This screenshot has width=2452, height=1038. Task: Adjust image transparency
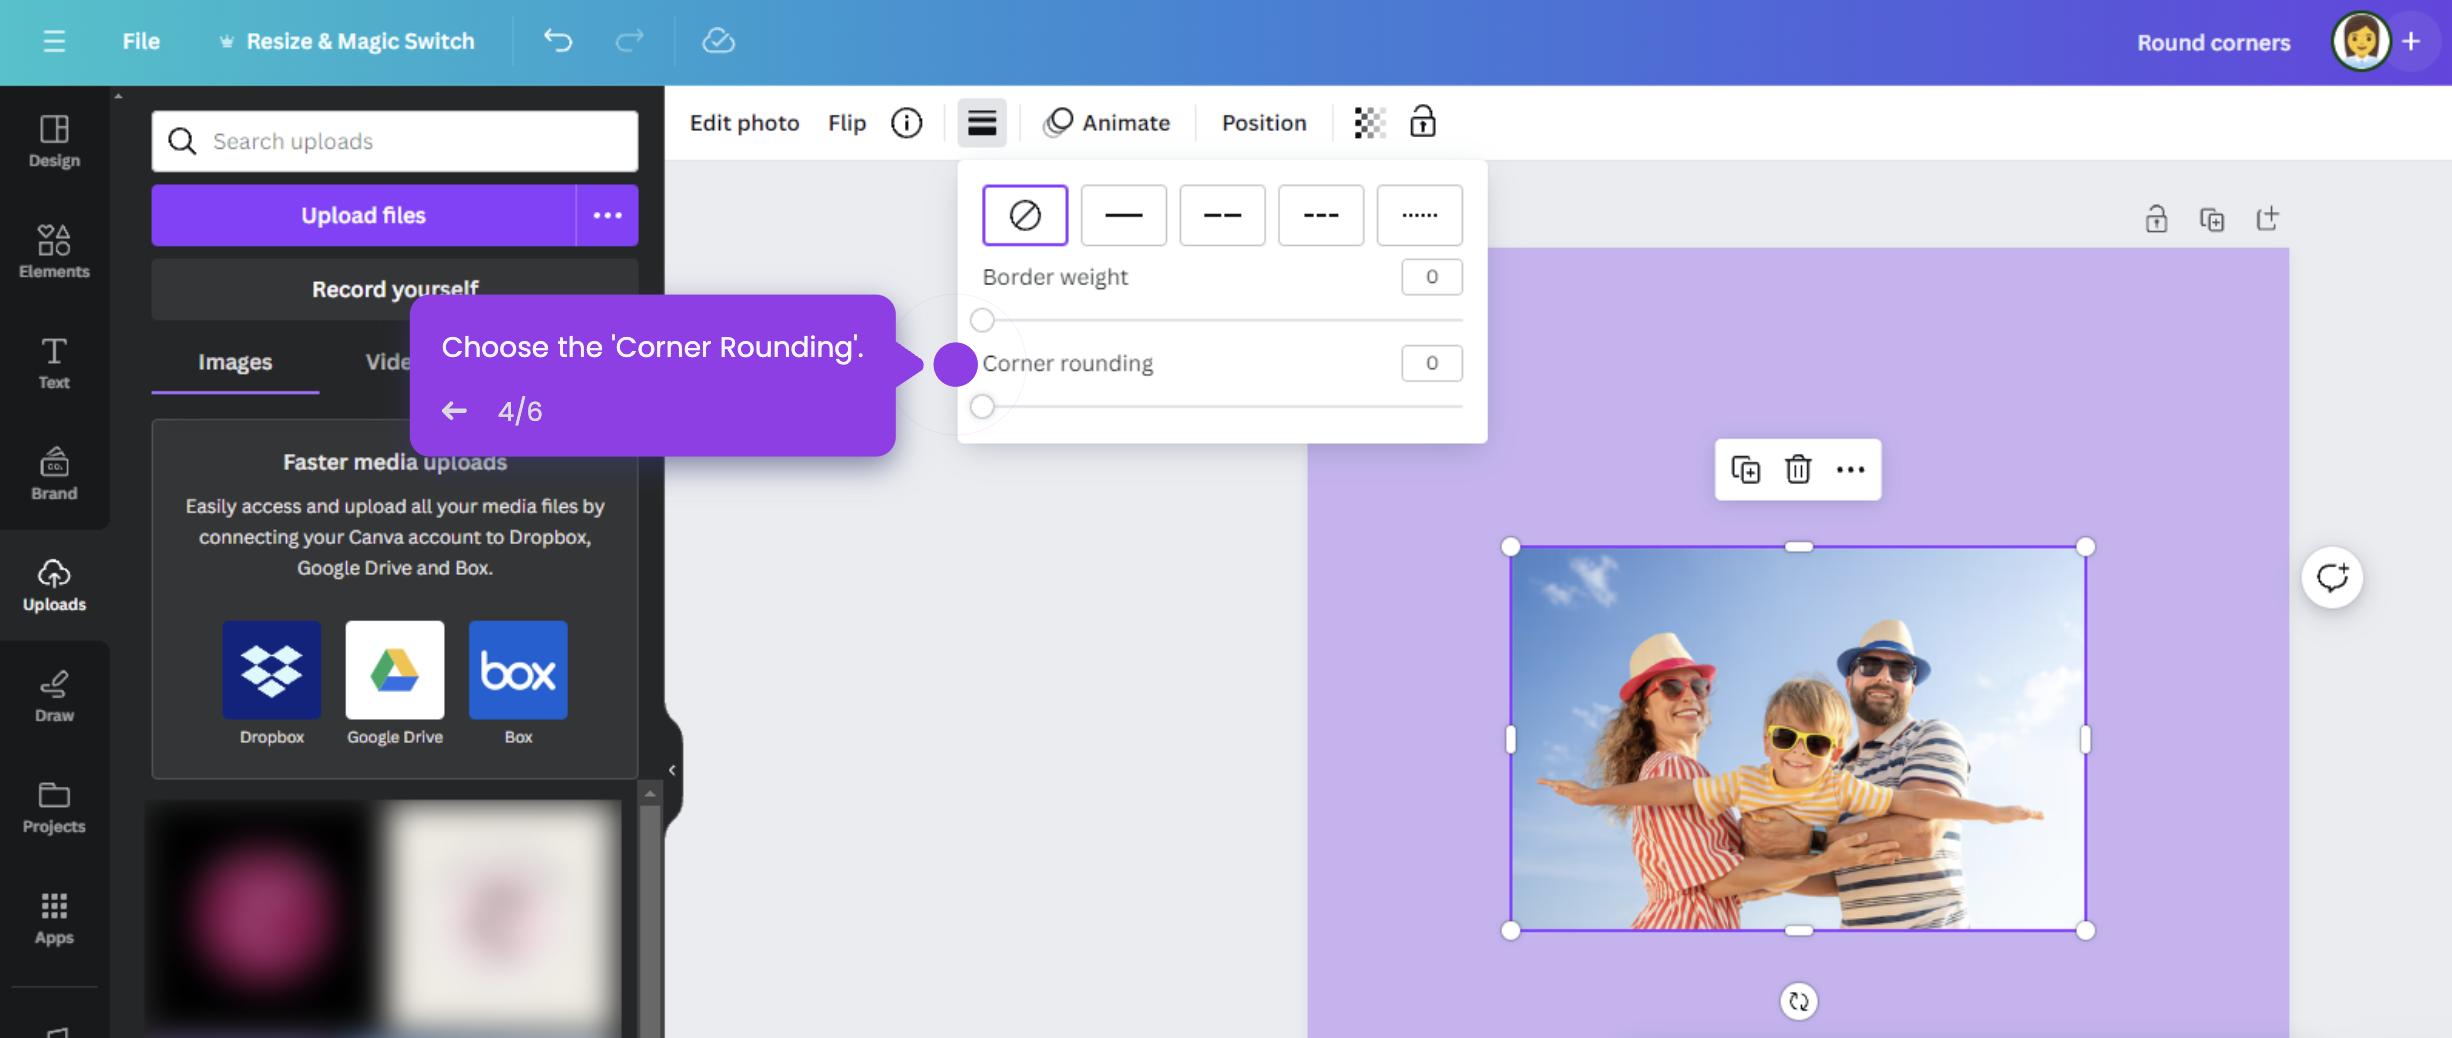pos(1369,122)
